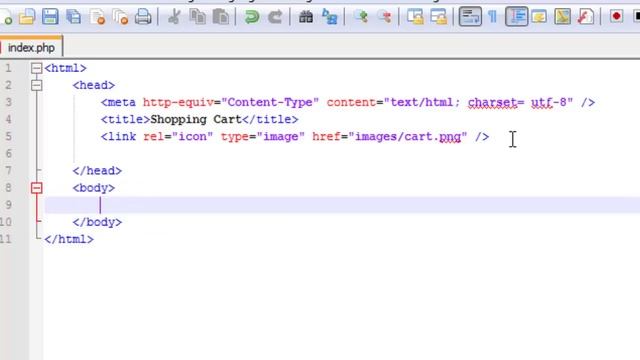Click the charset= utf-8 text on line 3

coord(518,102)
